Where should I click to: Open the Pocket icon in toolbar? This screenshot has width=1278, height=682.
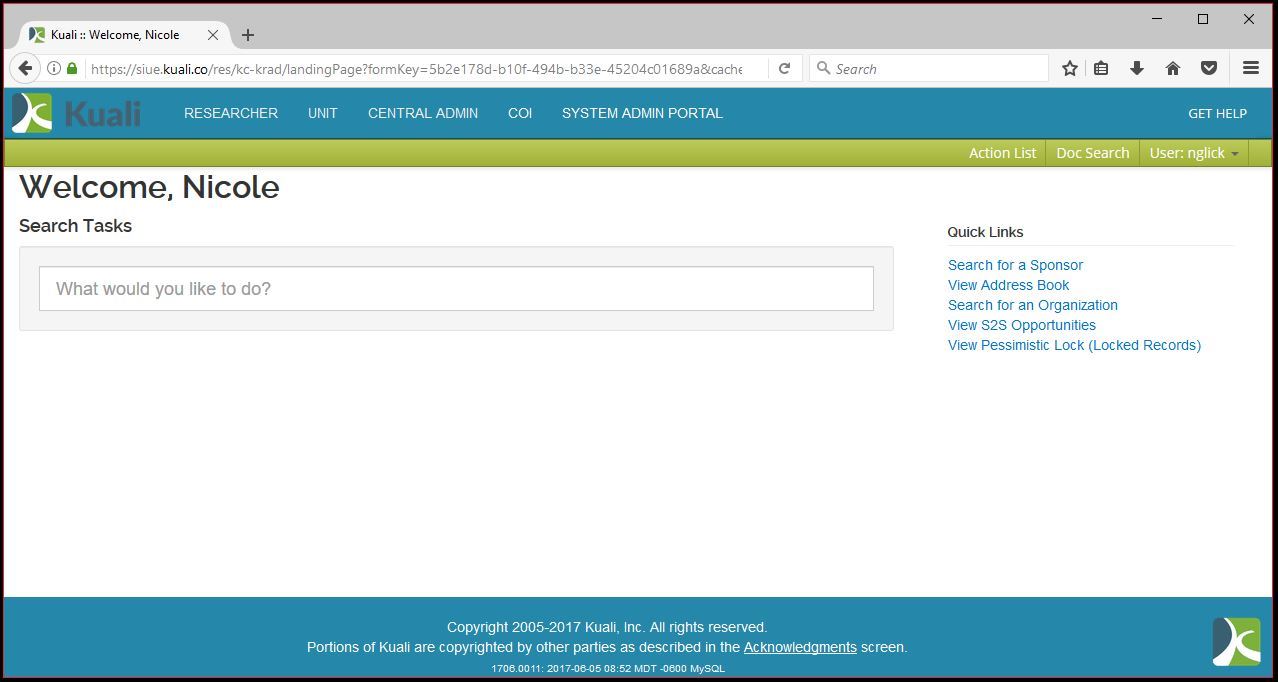[1209, 69]
